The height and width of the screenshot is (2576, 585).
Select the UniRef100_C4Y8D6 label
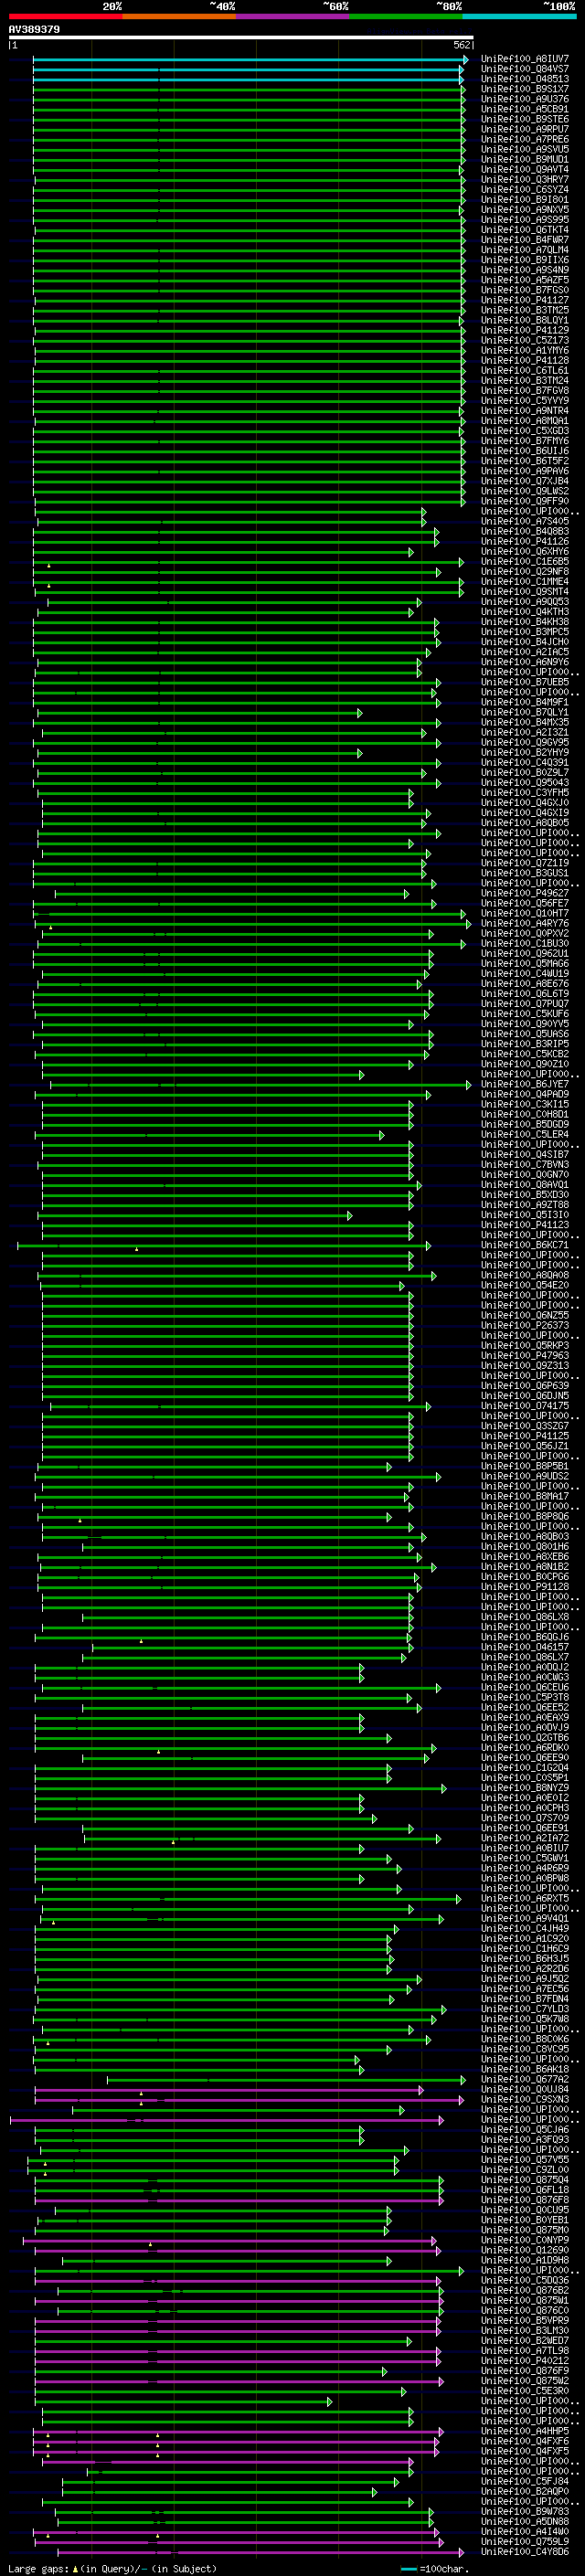point(525,2551)
